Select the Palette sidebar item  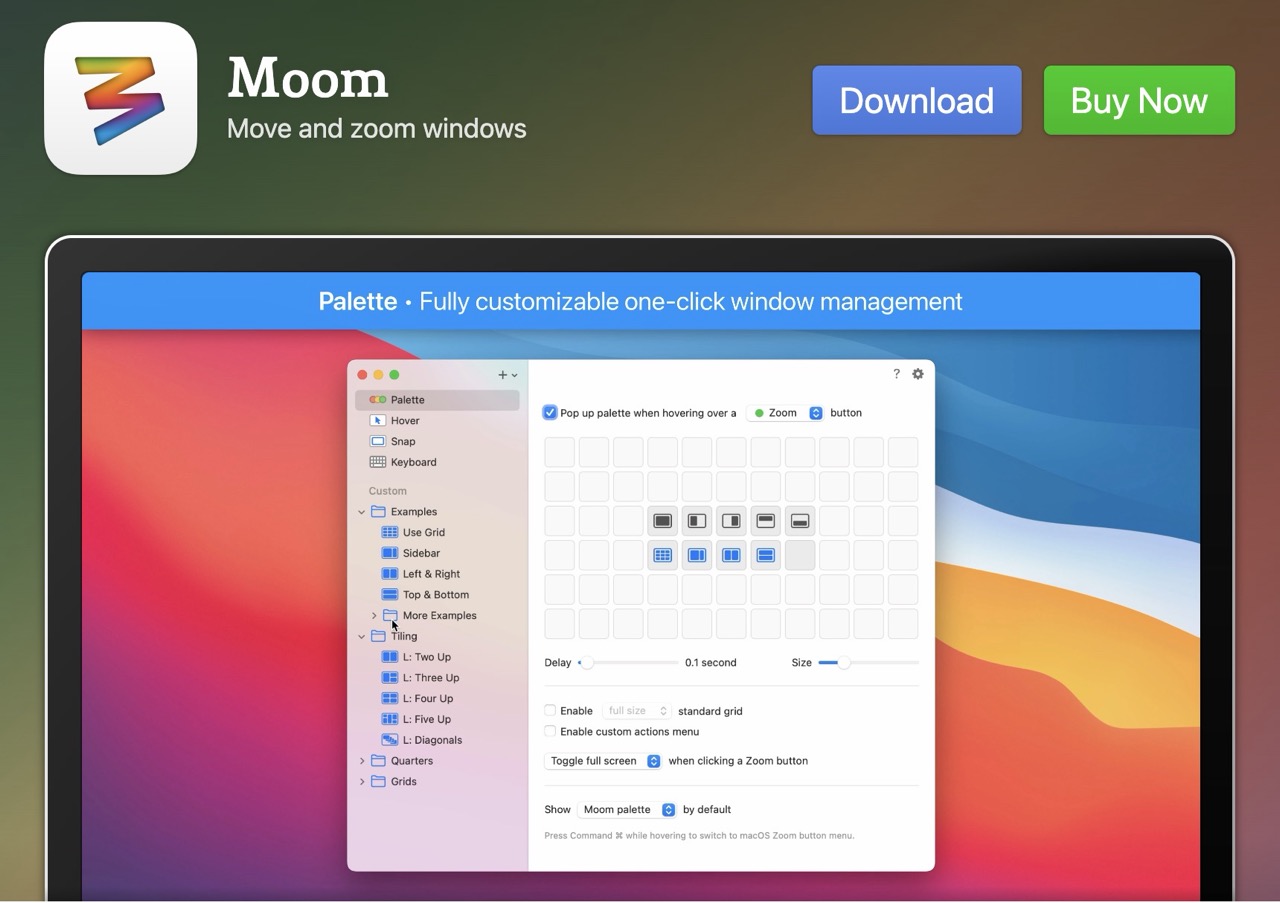coord(437,400)
